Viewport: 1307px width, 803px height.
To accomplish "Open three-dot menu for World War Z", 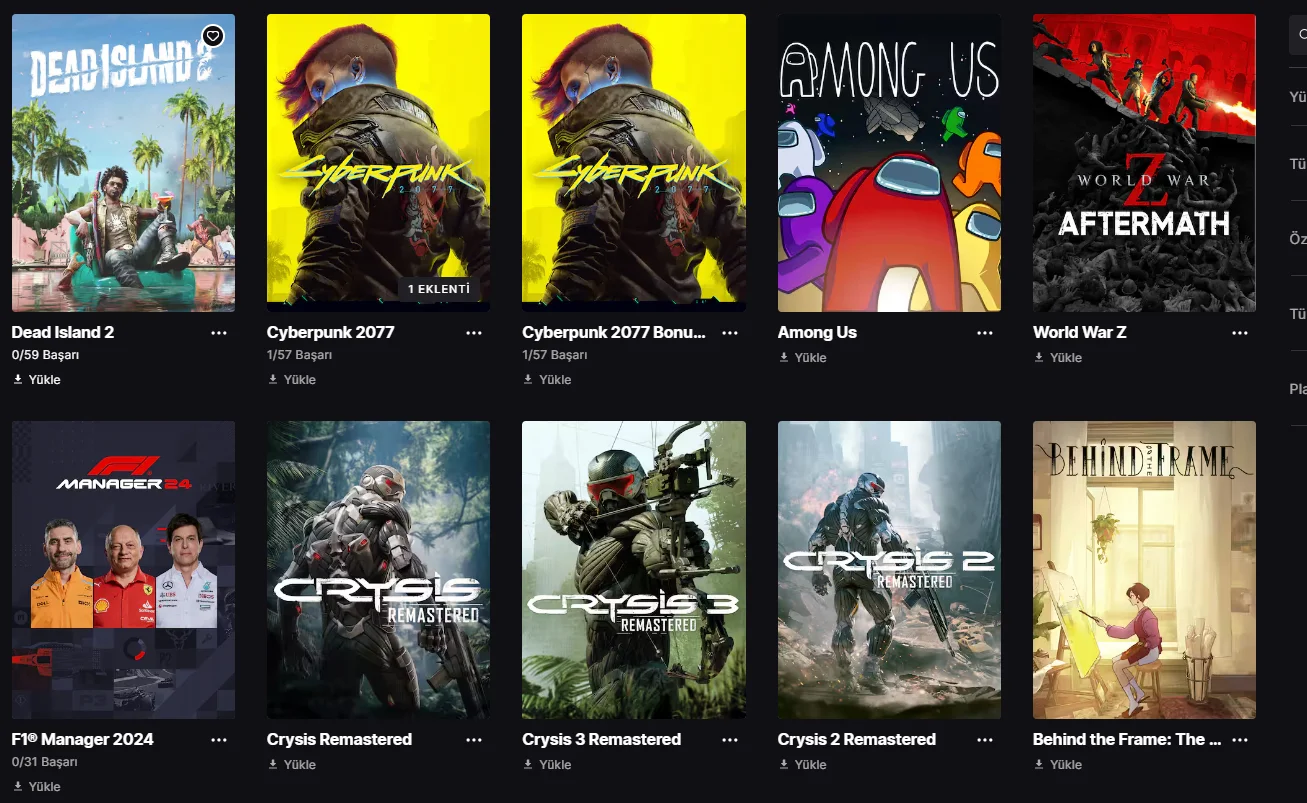I will click(x=1240, y=333).
